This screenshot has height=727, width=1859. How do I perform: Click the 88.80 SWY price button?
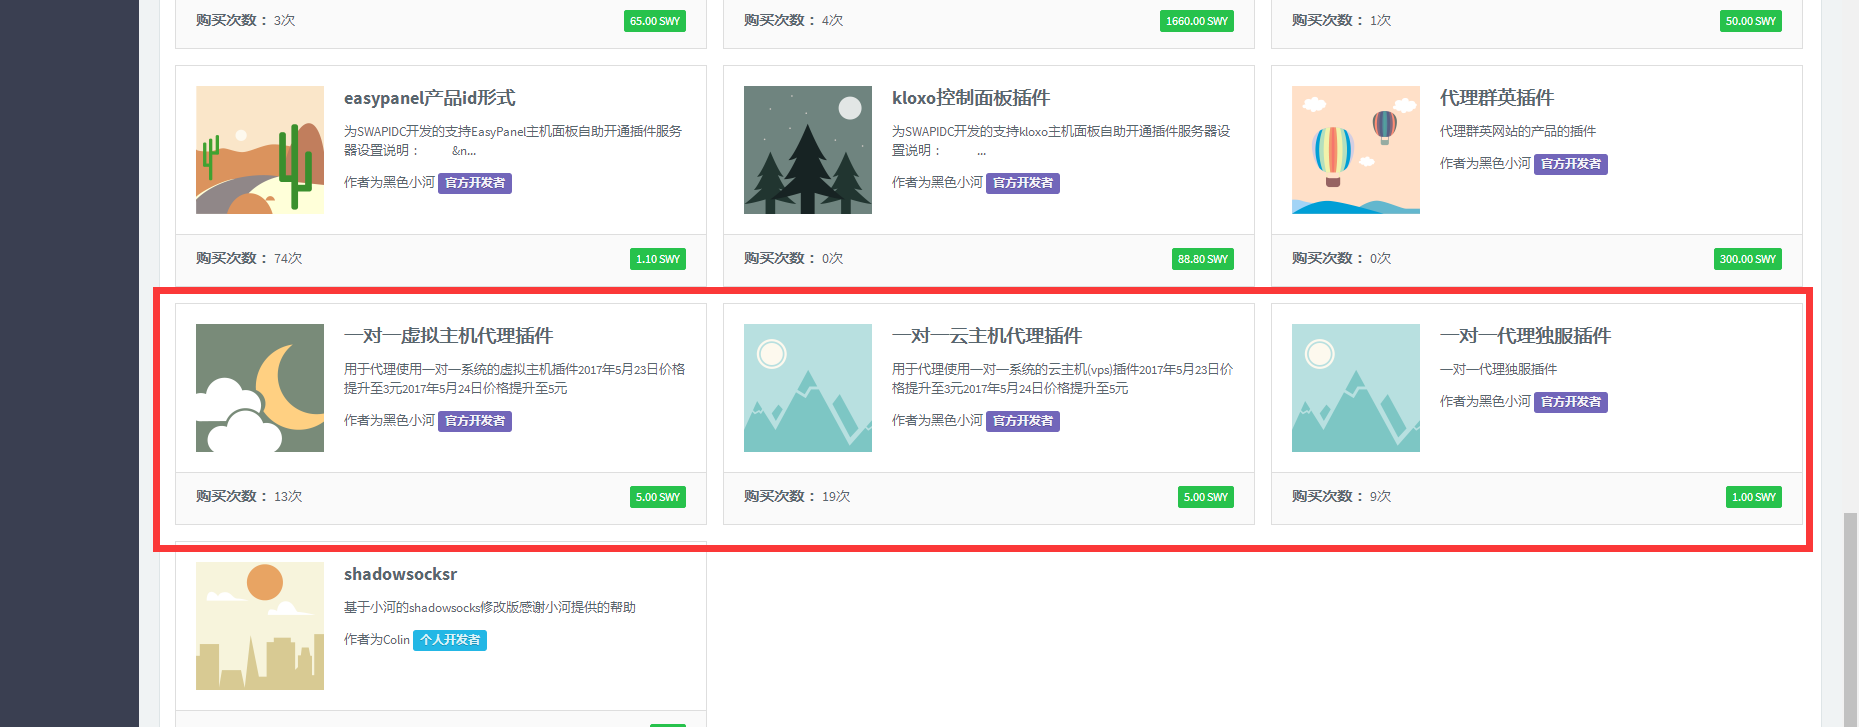(1202, 259)
